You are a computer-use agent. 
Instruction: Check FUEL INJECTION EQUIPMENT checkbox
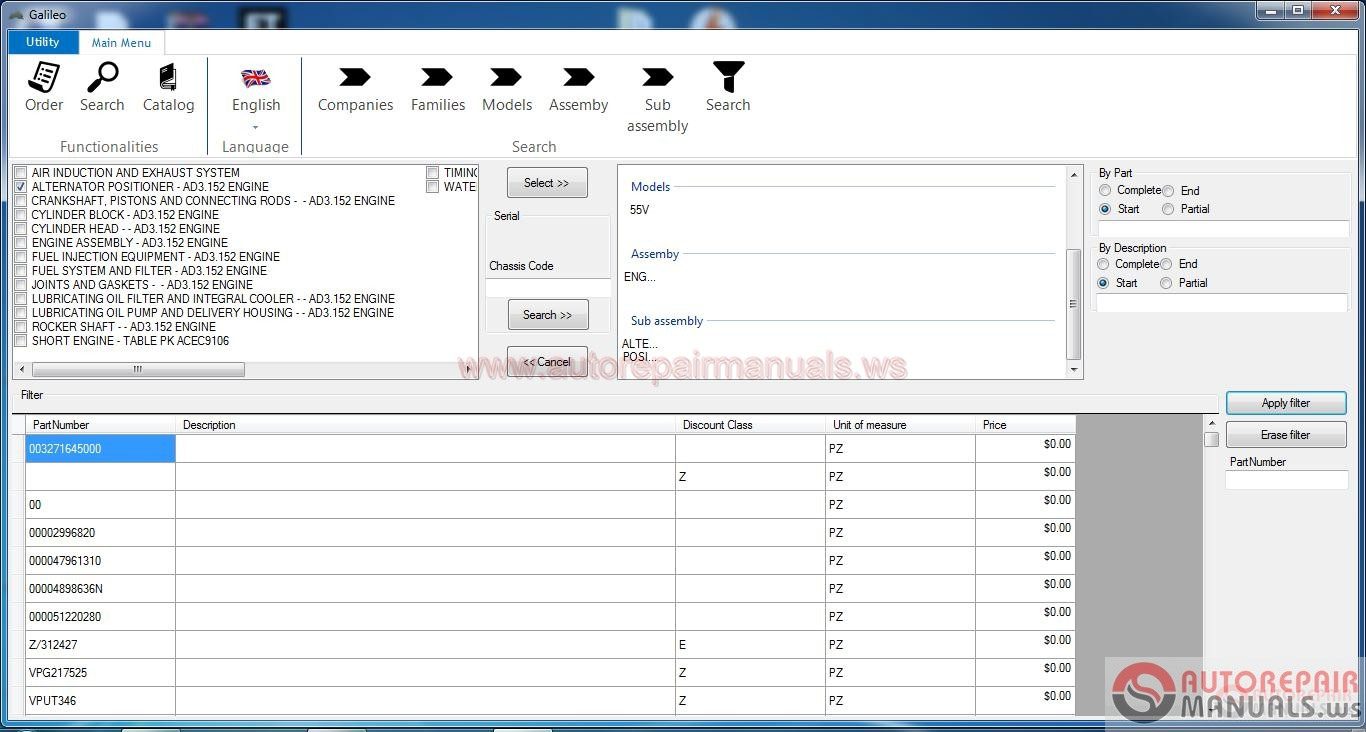(21, 257)
